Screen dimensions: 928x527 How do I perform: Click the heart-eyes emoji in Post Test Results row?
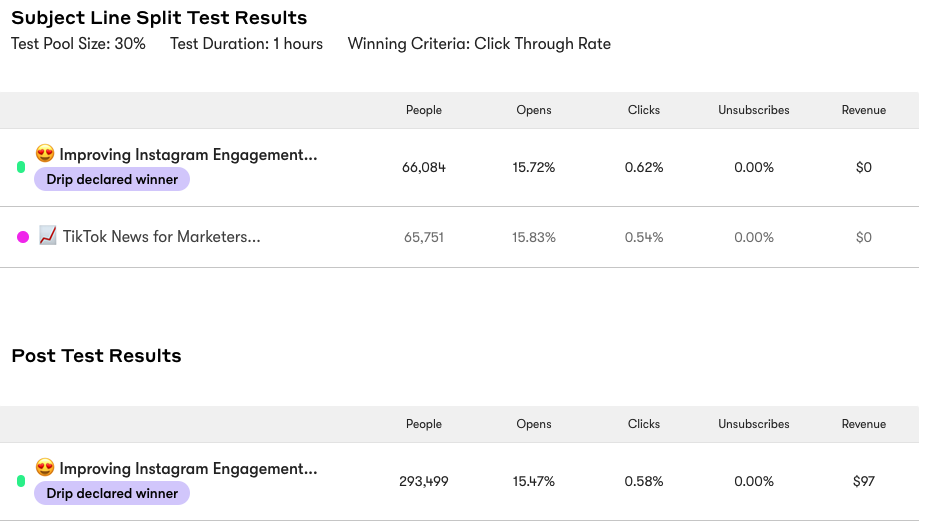pos(45,468)
